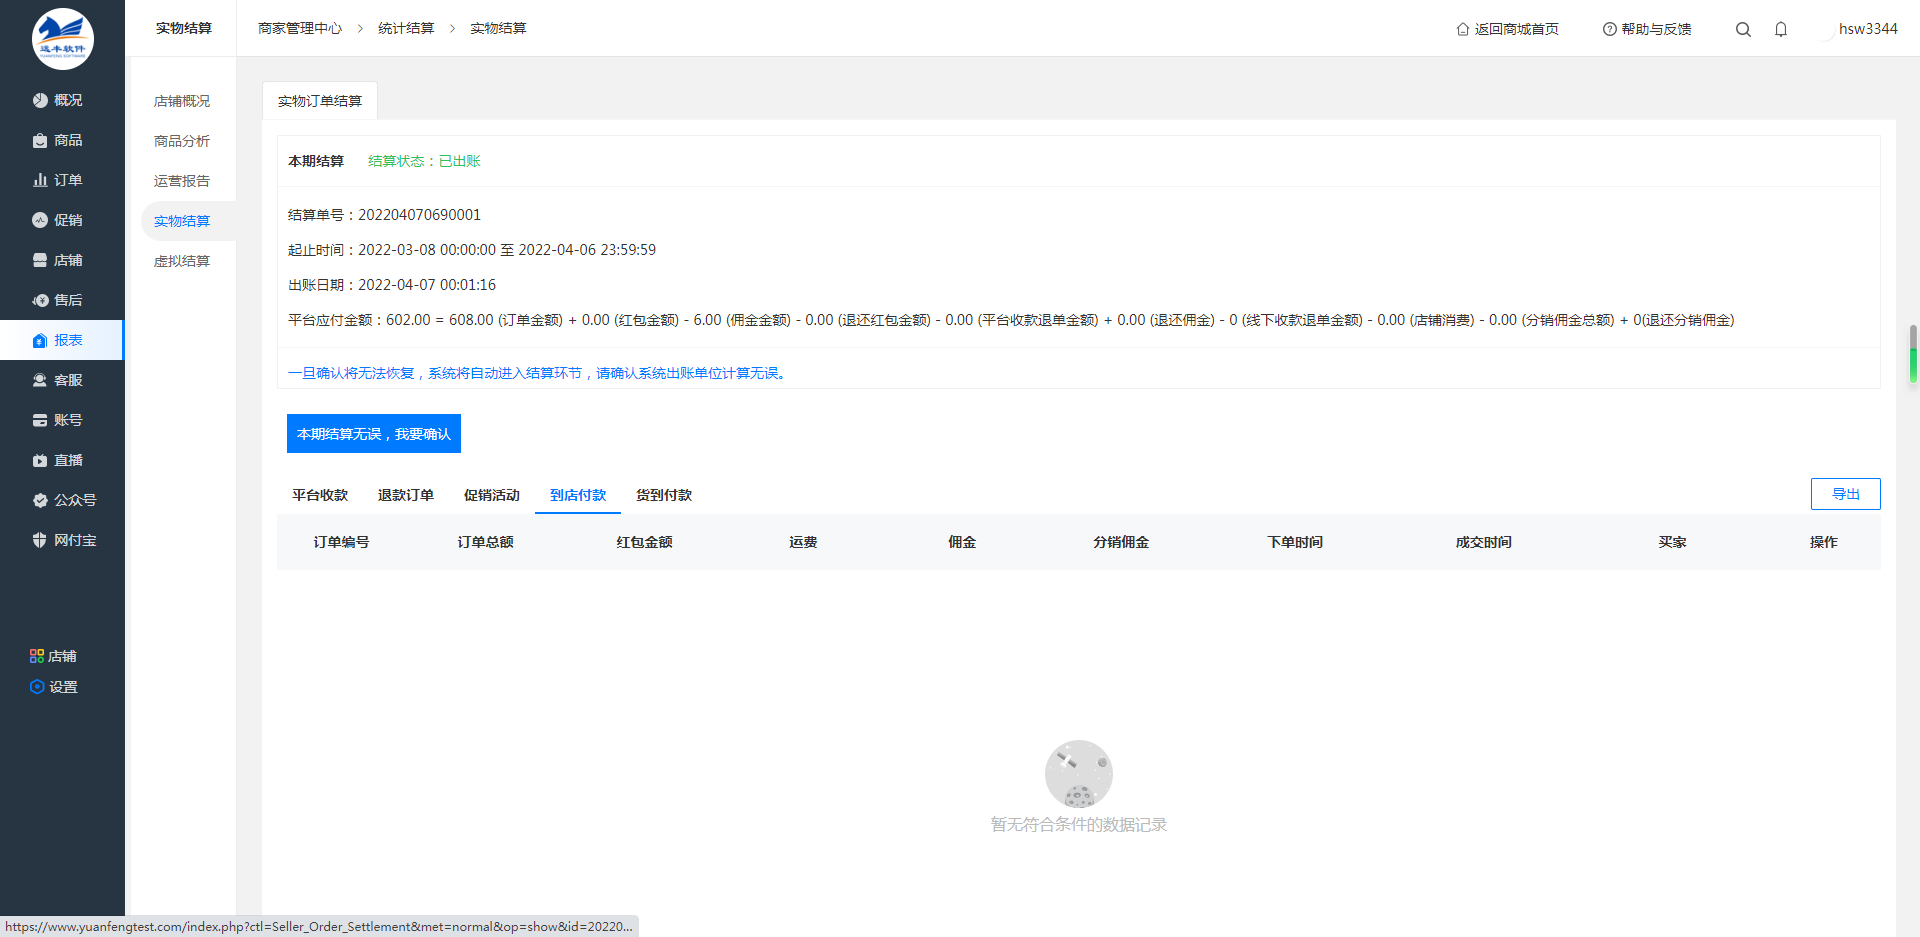Click the 操作 column header
1920x937 pixels.
[x=1823, y=542]
